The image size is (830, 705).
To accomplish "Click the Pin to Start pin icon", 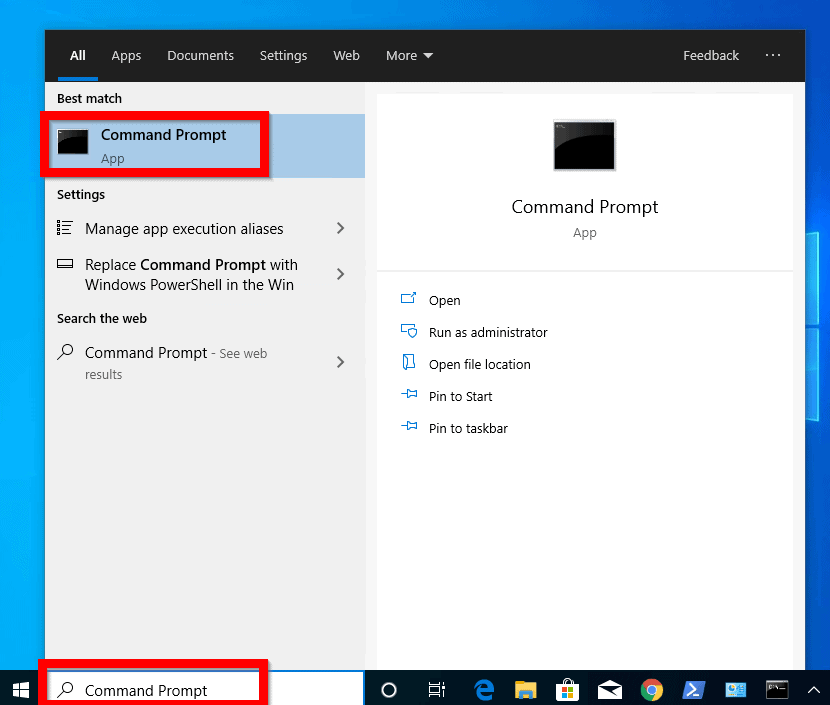I will (409, 394).
